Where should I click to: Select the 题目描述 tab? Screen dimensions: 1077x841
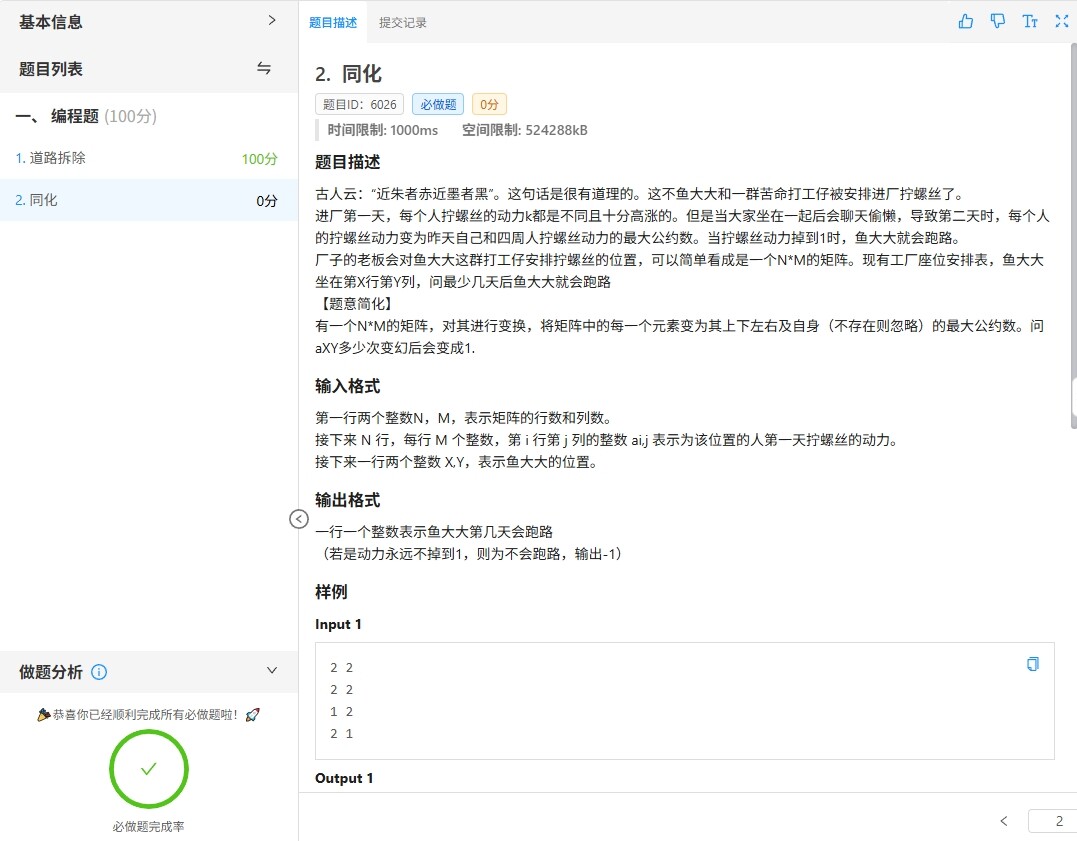333,22
